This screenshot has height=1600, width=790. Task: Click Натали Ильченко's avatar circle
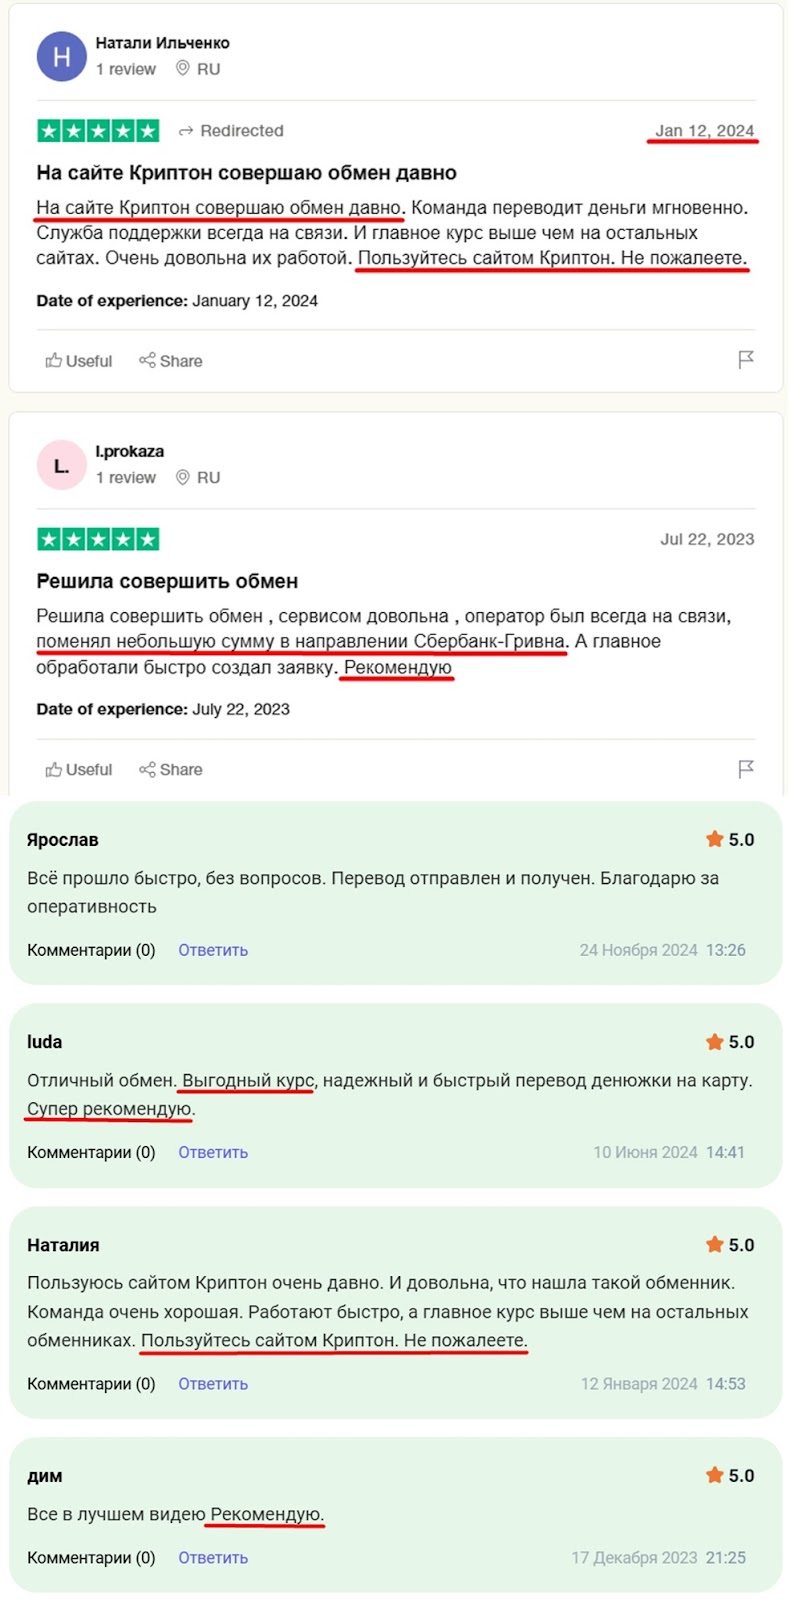(x=61, y=57)
